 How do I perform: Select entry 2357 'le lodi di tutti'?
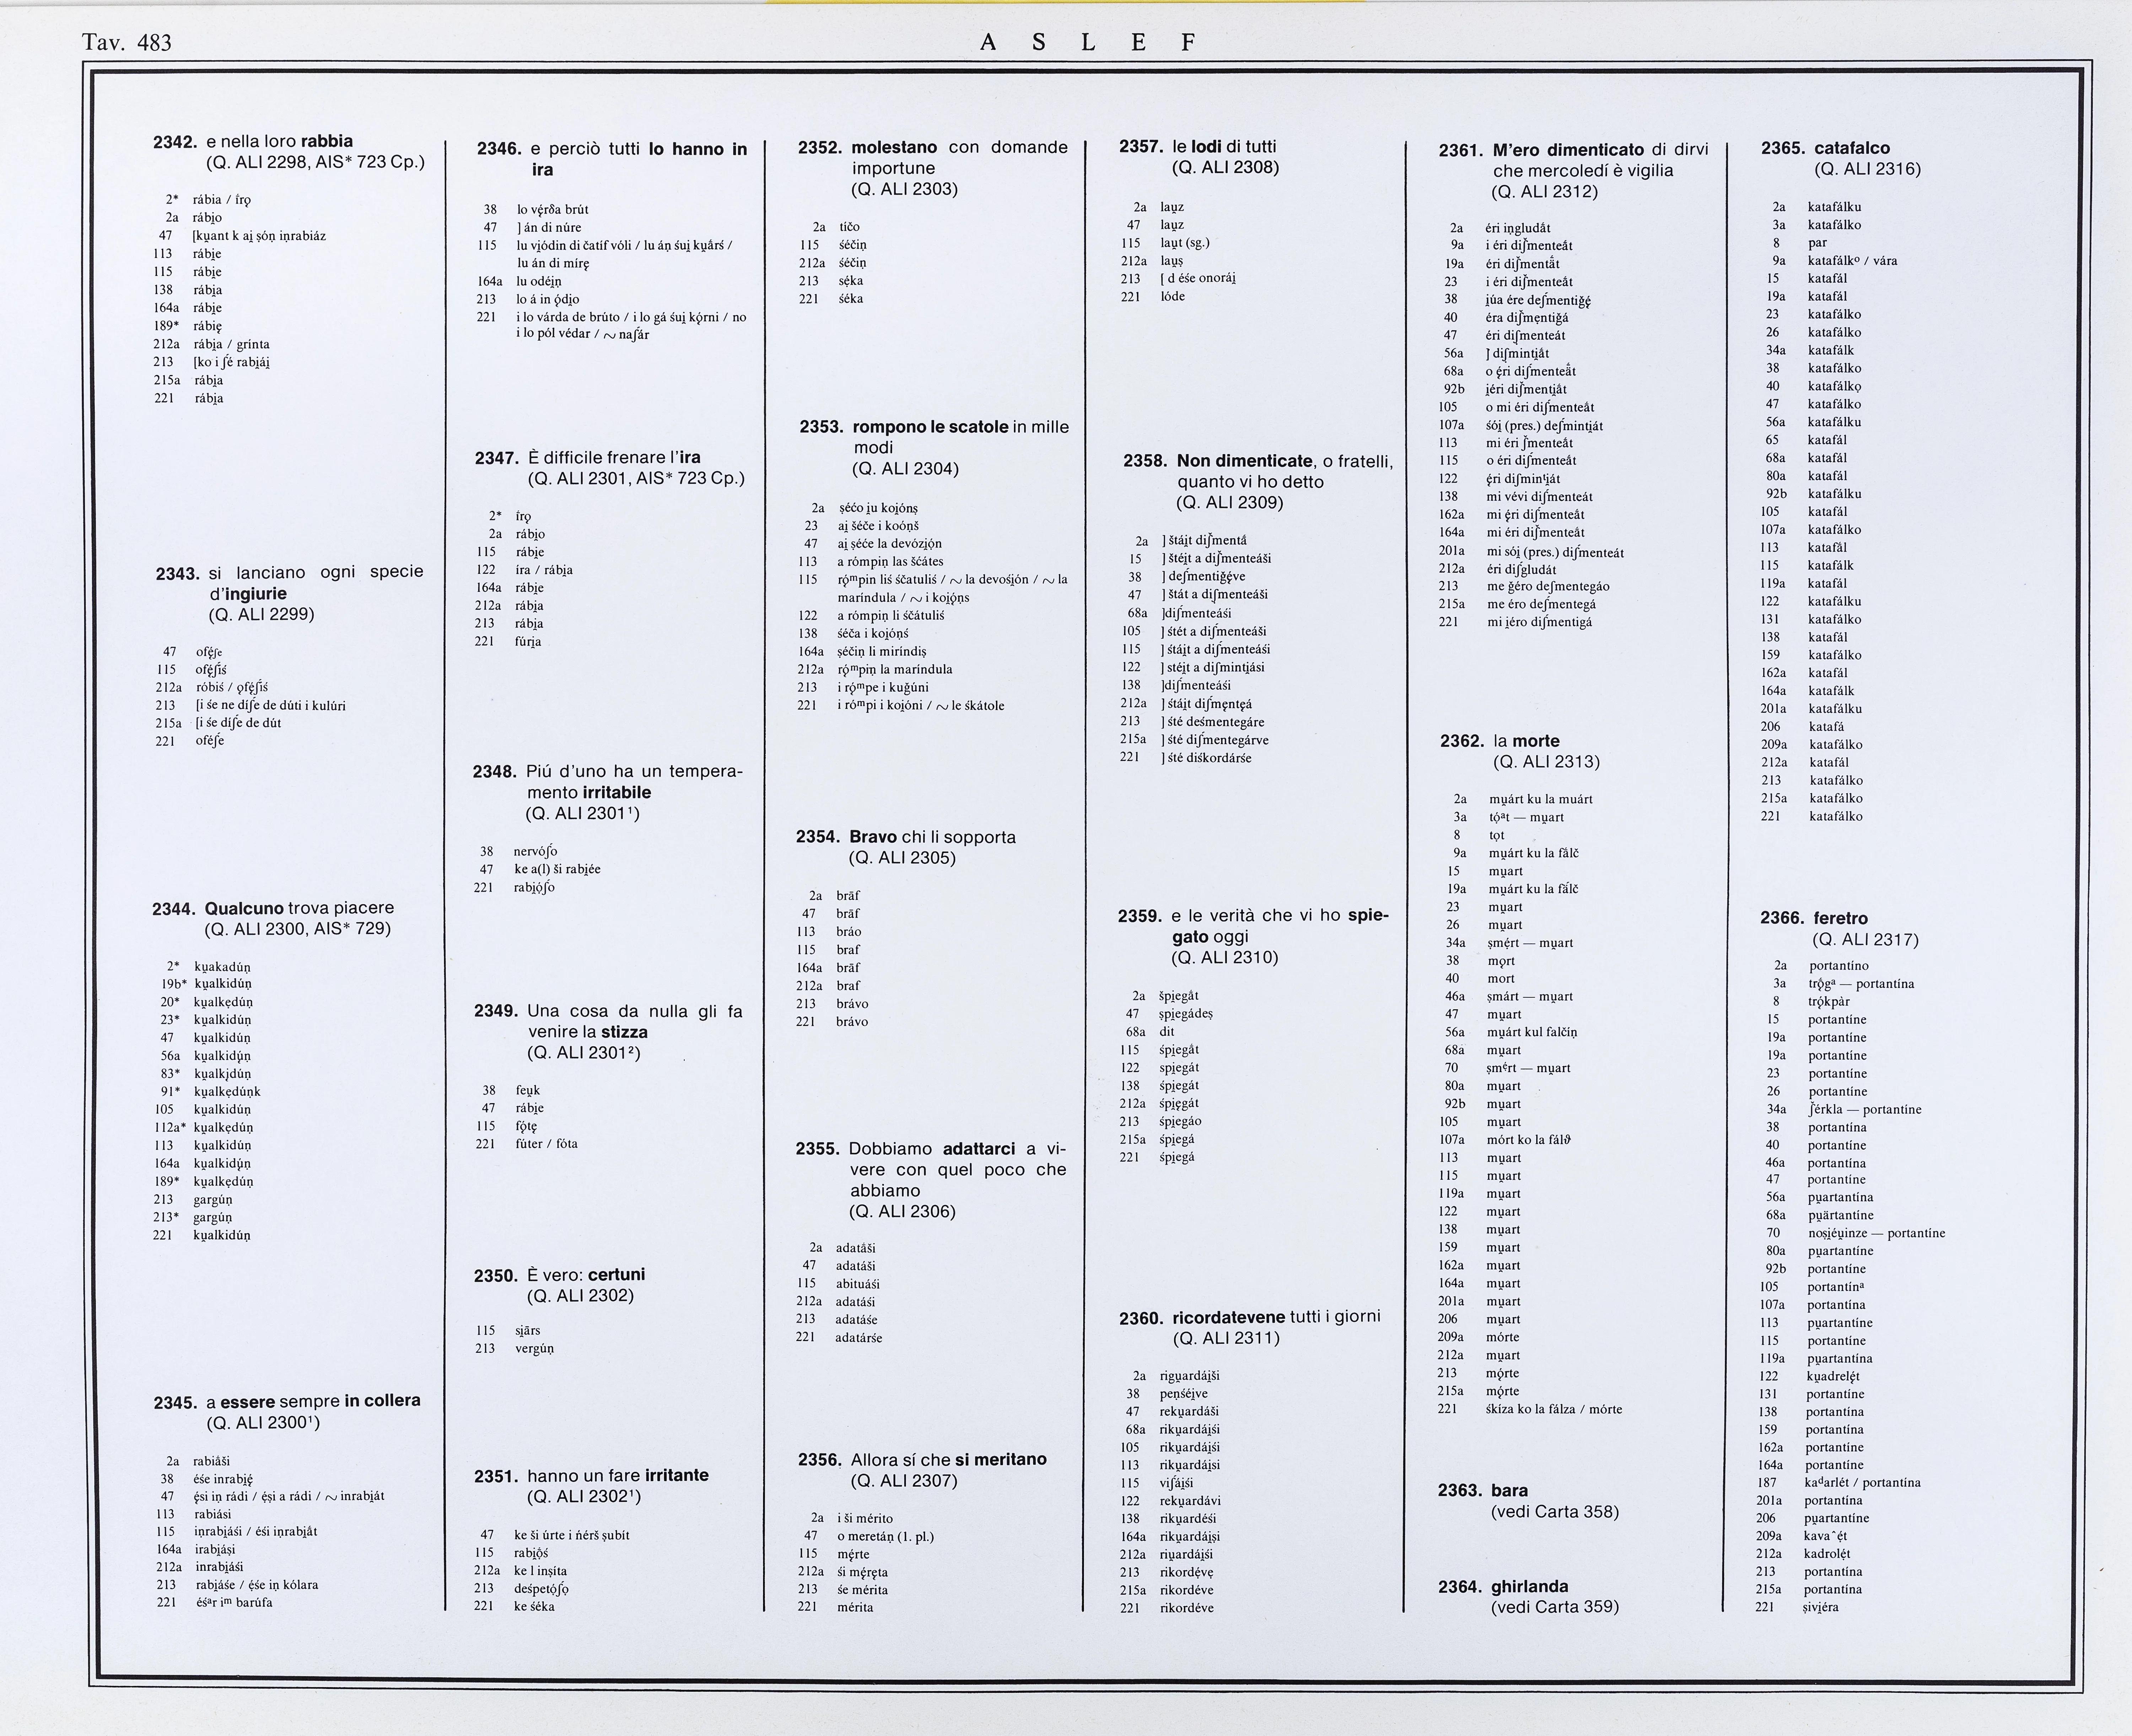[1224, 147]
